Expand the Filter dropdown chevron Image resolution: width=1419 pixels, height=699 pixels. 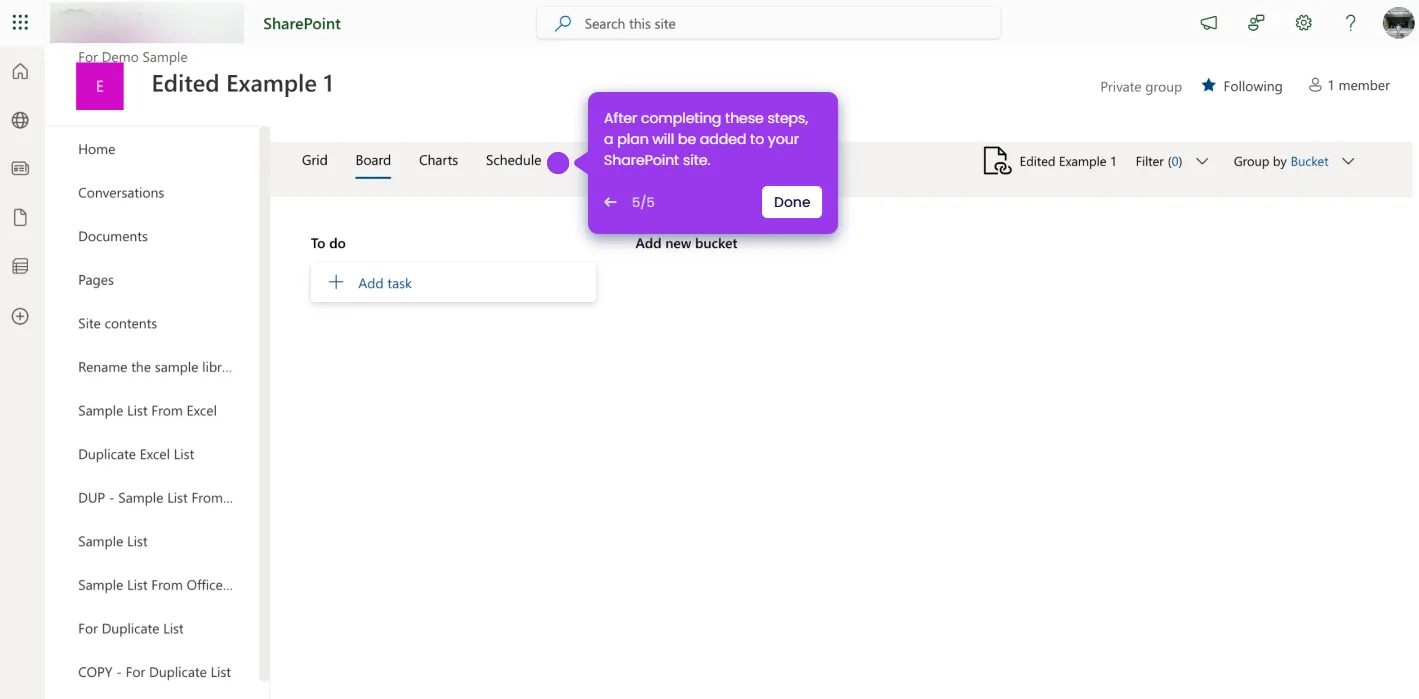click(1202, 161)
